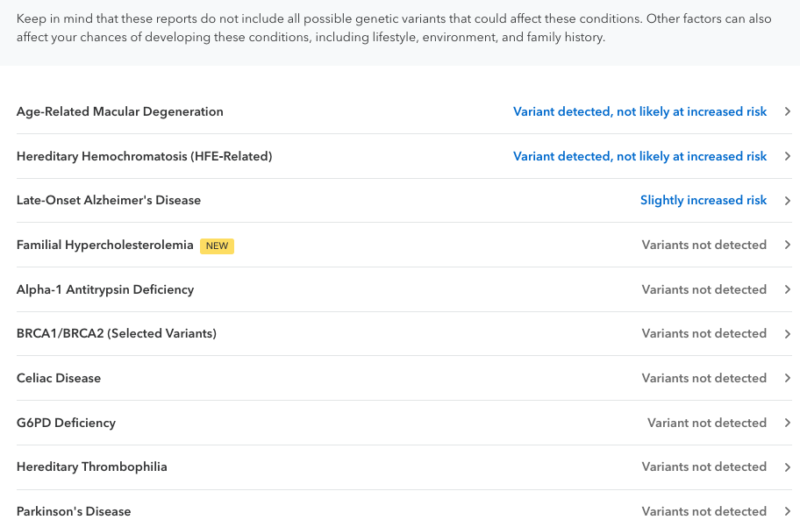This screenshot has height=527, width=800.
Task: View BRCA1/BRCA2 (Selected Variants) report
Action: coord(116,333)
